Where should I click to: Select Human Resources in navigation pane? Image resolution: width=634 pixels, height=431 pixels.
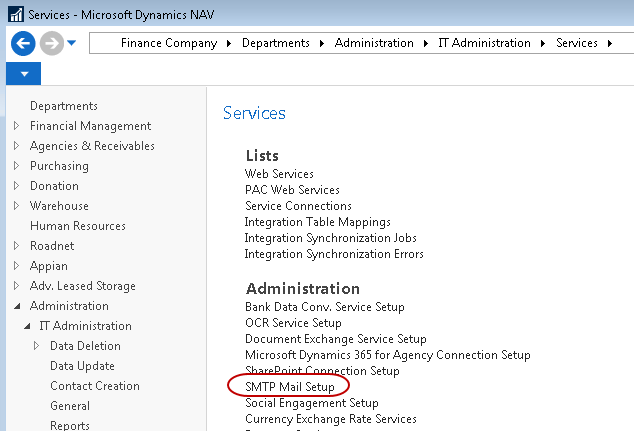pyautogui.click(x=77, y=226)
